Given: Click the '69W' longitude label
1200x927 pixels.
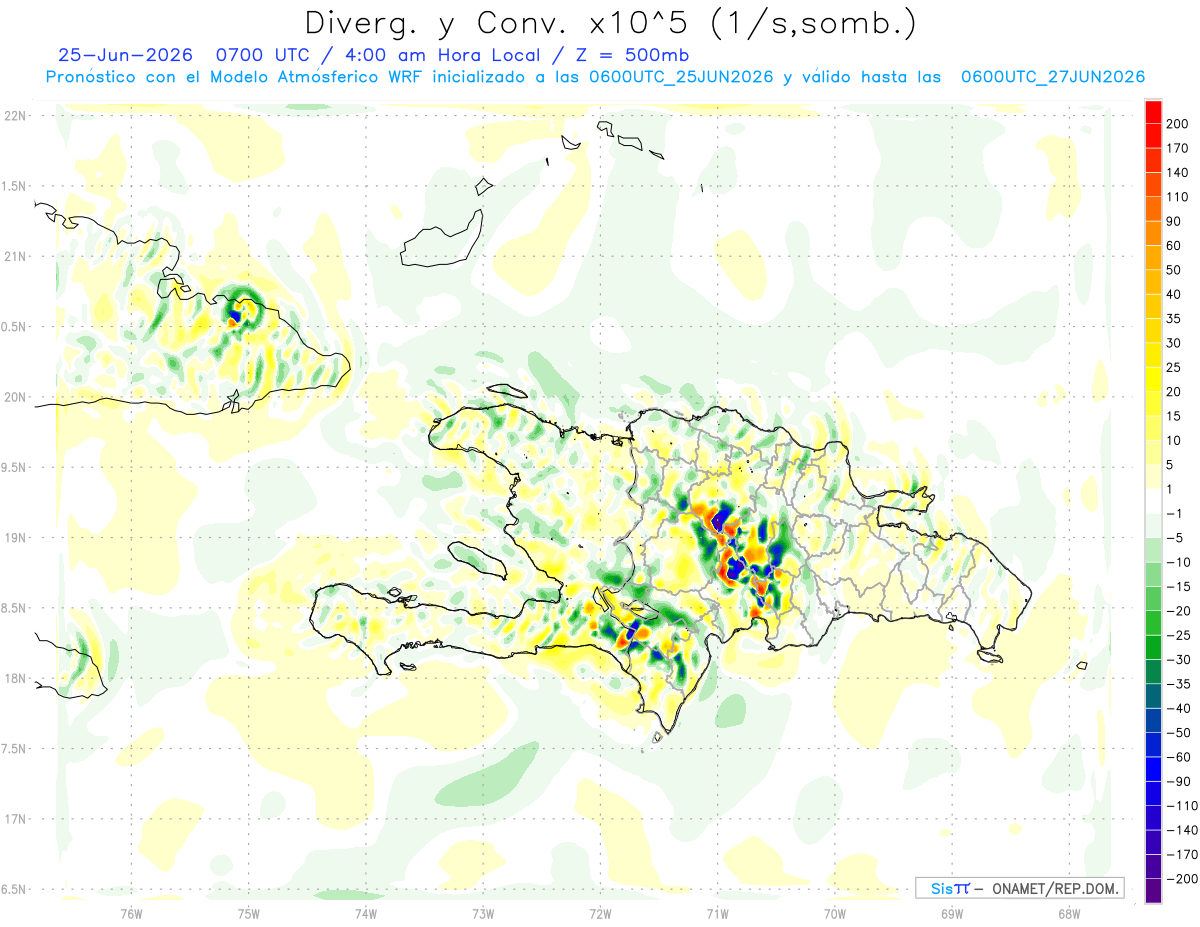Looking at the screenshot, I should pyautogui.click(x=952, y=913).
